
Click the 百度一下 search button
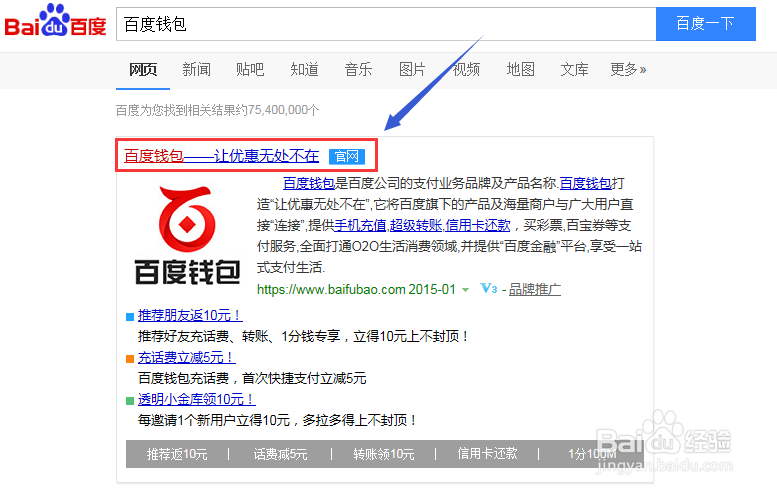[x=706, y=24]
